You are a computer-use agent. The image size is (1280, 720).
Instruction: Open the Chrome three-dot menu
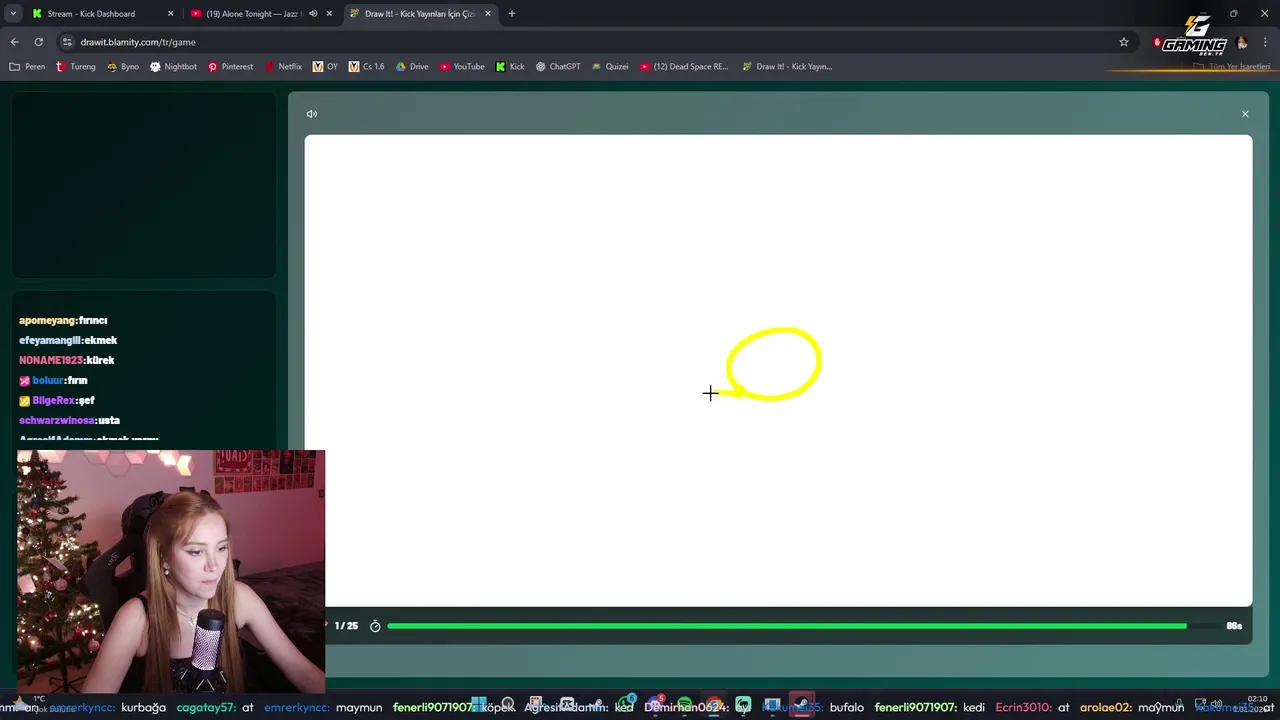(1265, 42)
